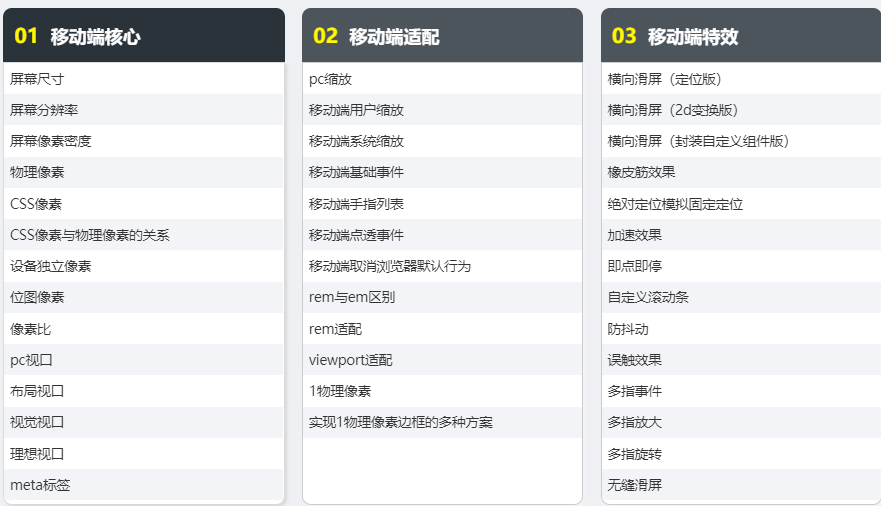The image size is (881, 506).
Task: Click the 'viewport适配' row
Action: pyautogui.click(x=442, y=360)
